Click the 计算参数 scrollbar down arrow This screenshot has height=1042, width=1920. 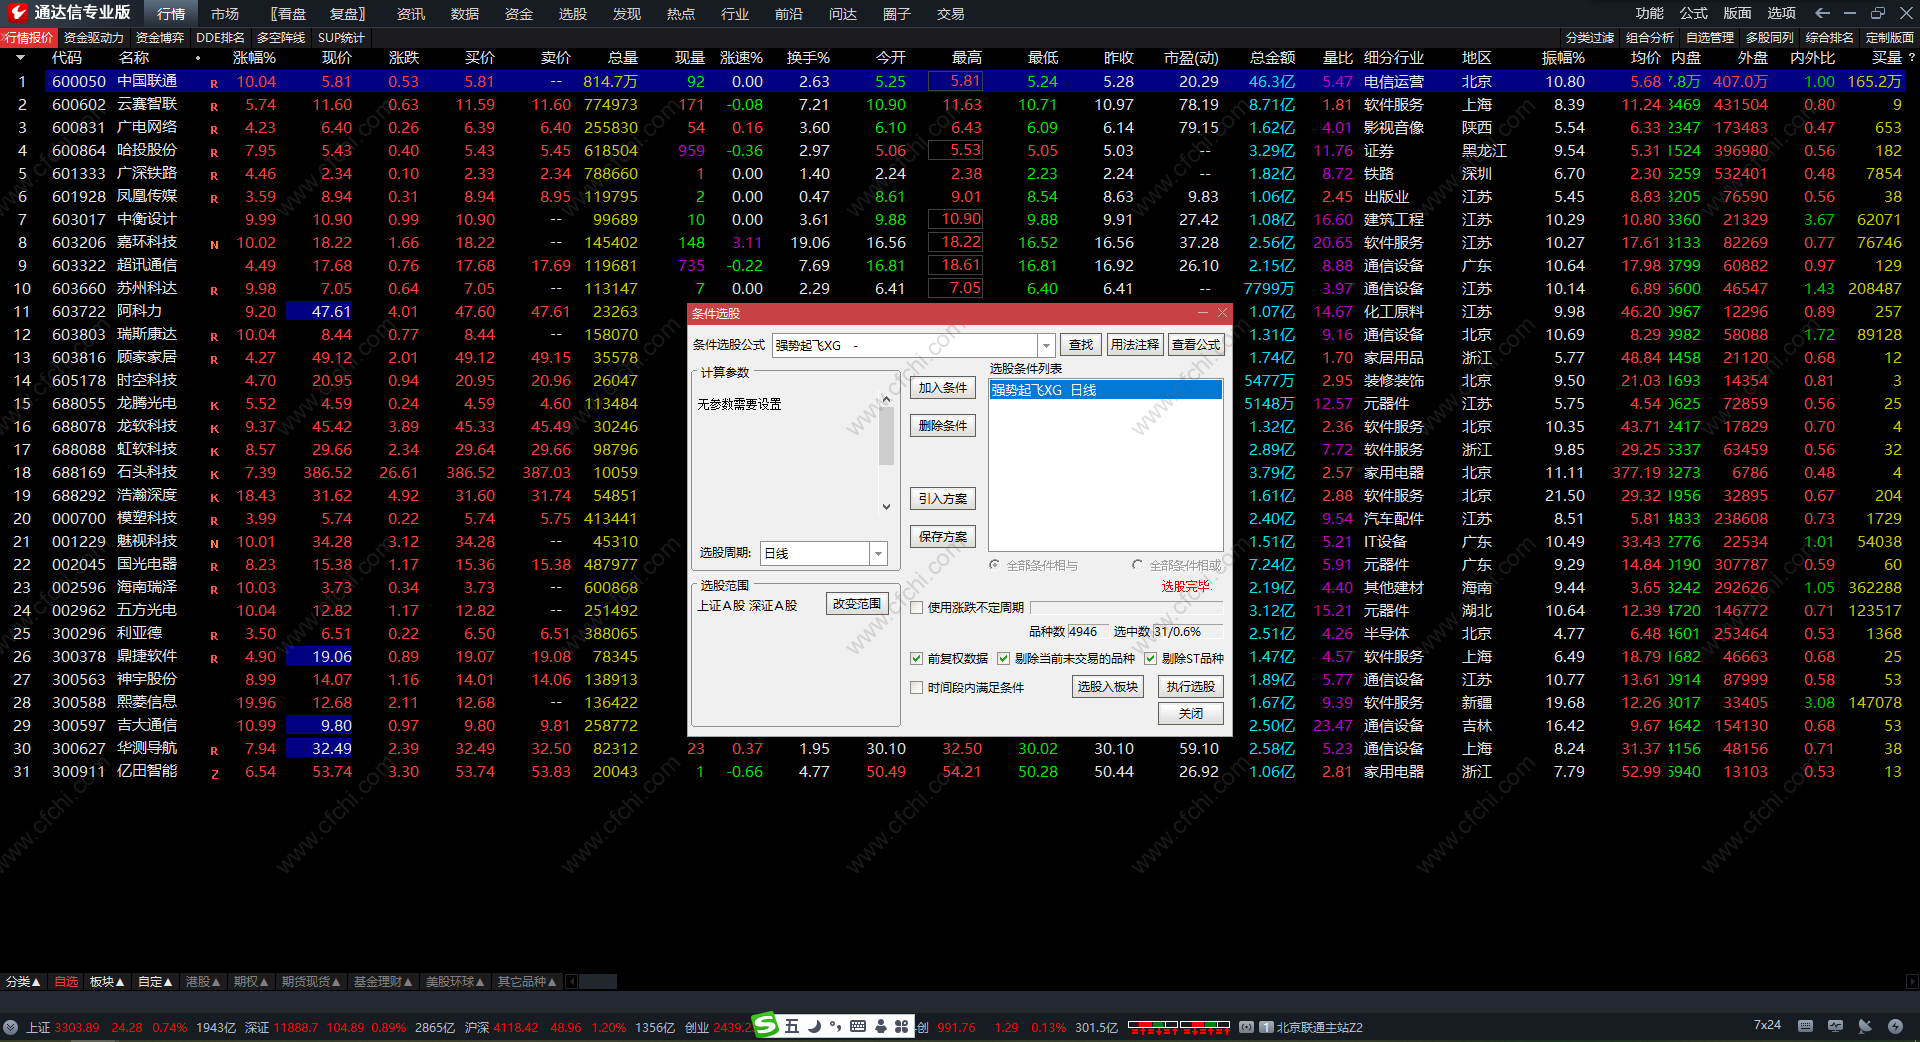(886, 507)
